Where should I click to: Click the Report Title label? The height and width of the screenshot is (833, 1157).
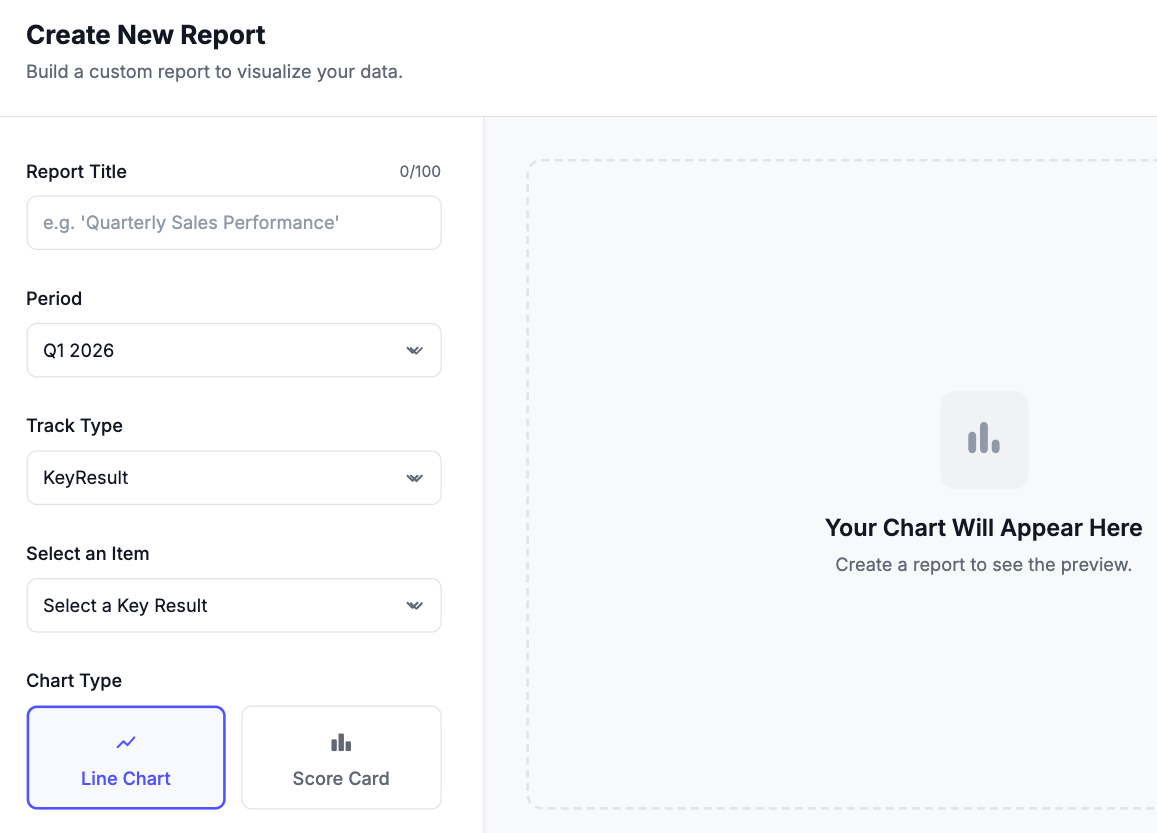77,172
